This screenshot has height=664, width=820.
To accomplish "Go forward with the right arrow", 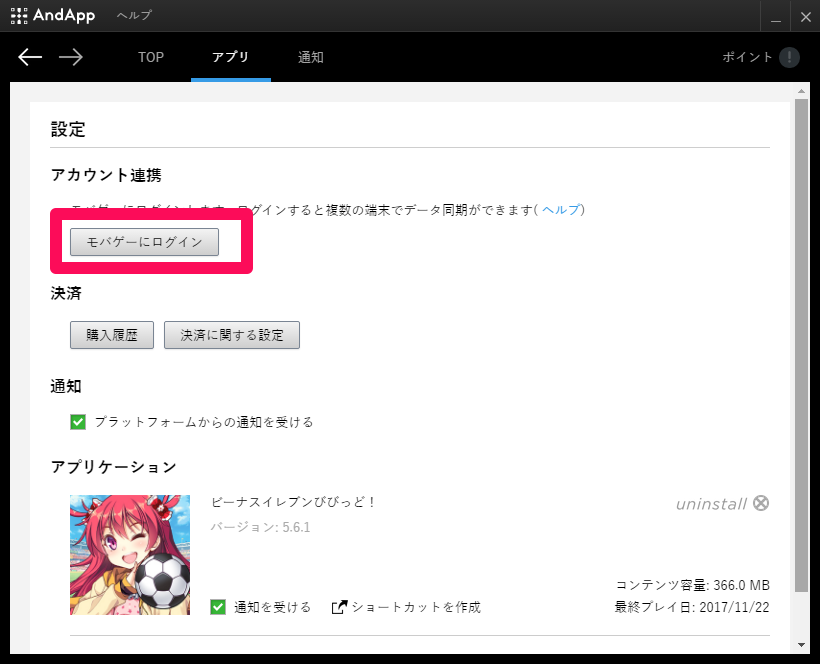I will click(x=71, y=57).
